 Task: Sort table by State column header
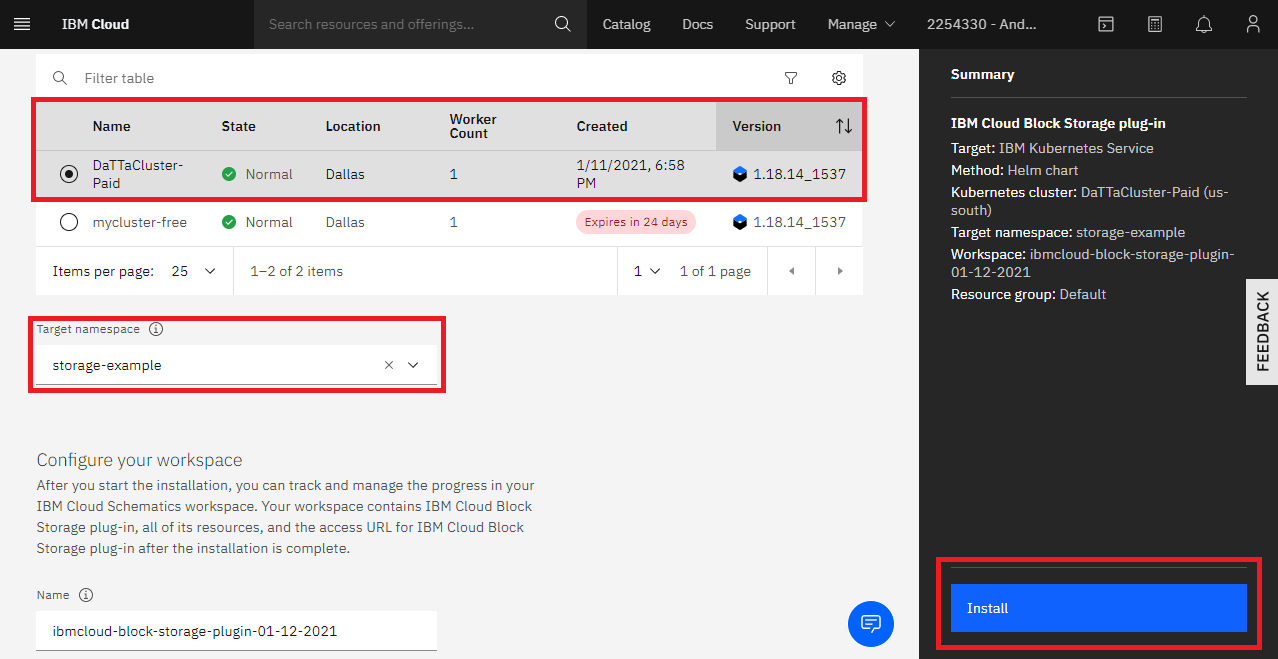tap(239, 127)
